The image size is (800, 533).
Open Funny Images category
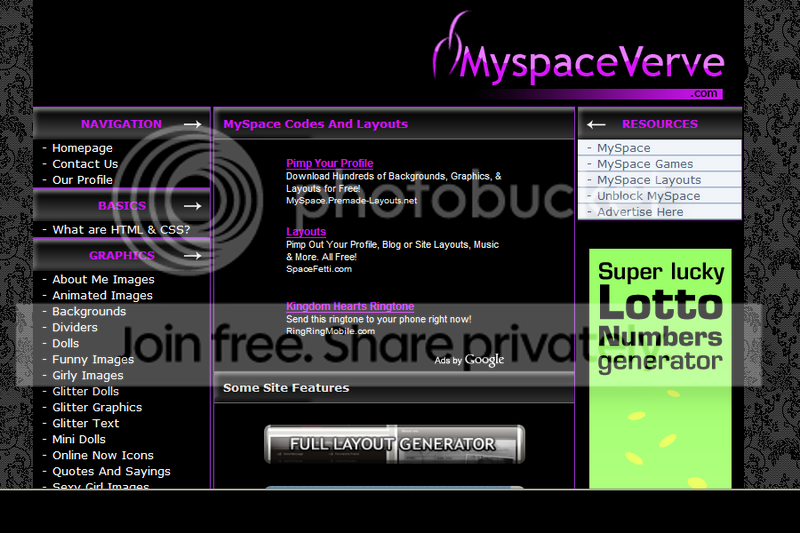coord(93,360)
